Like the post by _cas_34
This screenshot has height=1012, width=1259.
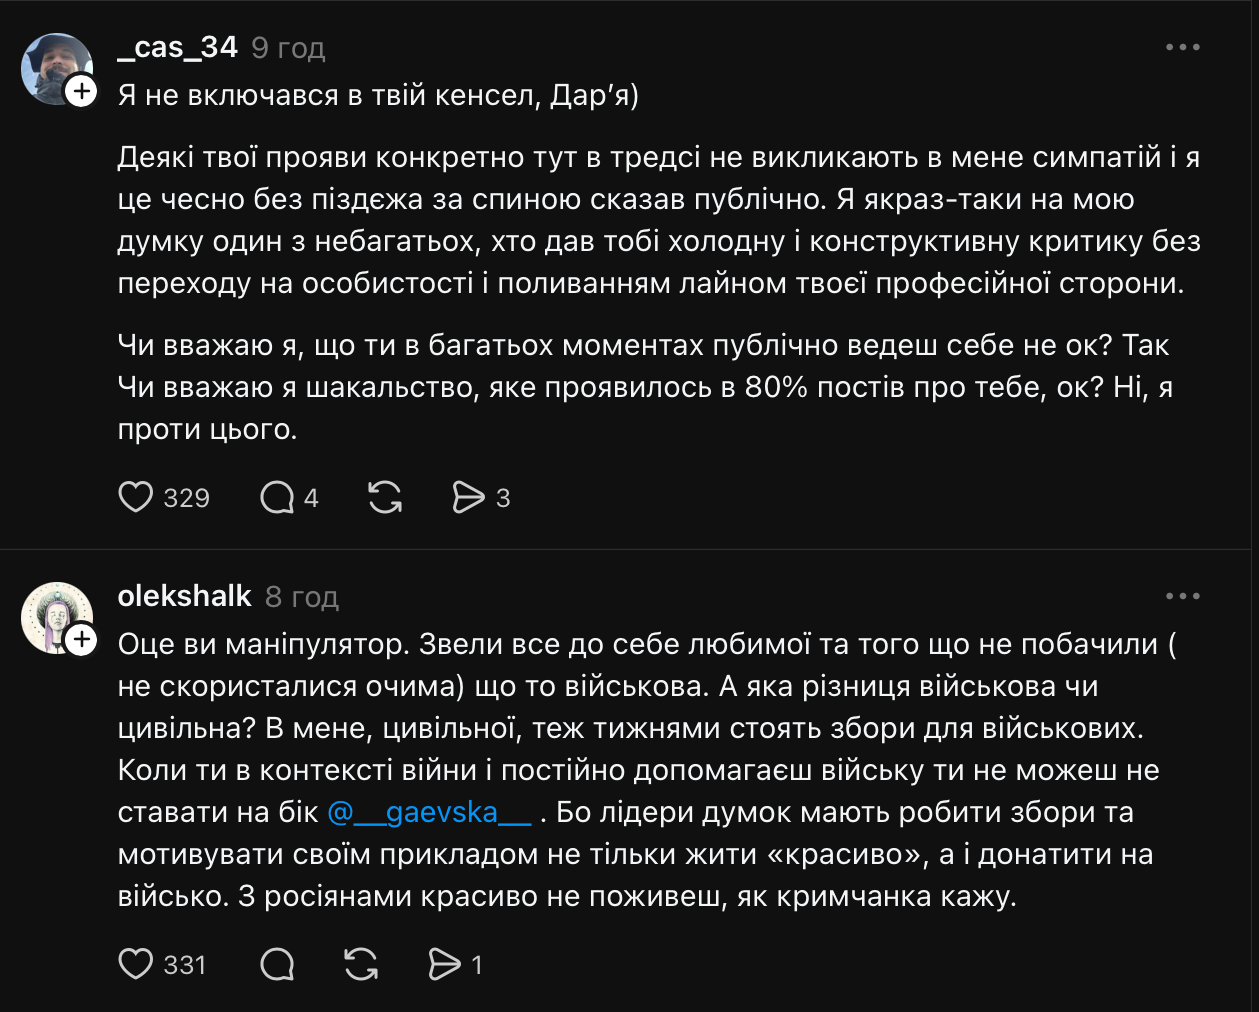pos(136,497)
